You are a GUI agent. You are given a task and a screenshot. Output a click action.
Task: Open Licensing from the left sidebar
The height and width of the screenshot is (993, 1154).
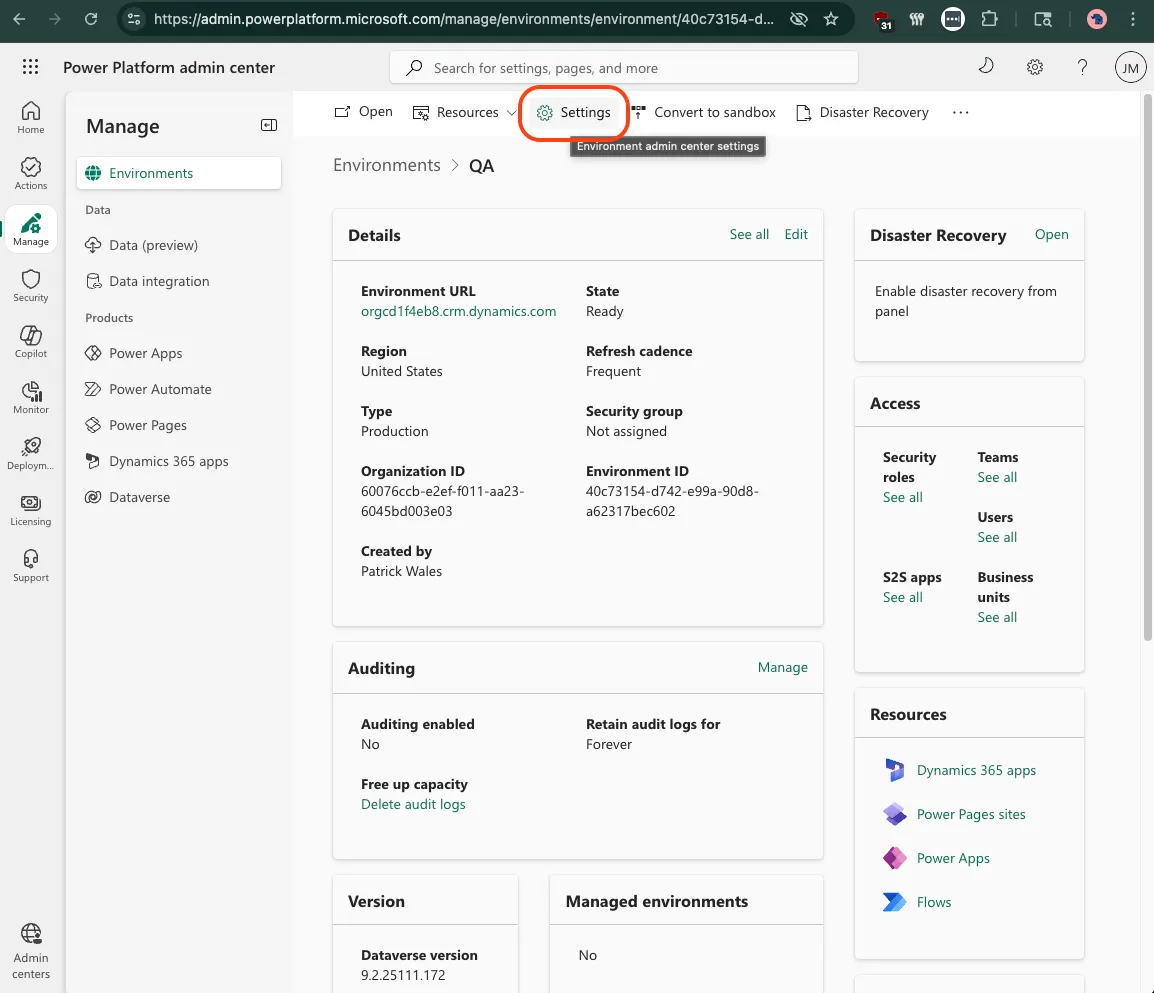30,510
